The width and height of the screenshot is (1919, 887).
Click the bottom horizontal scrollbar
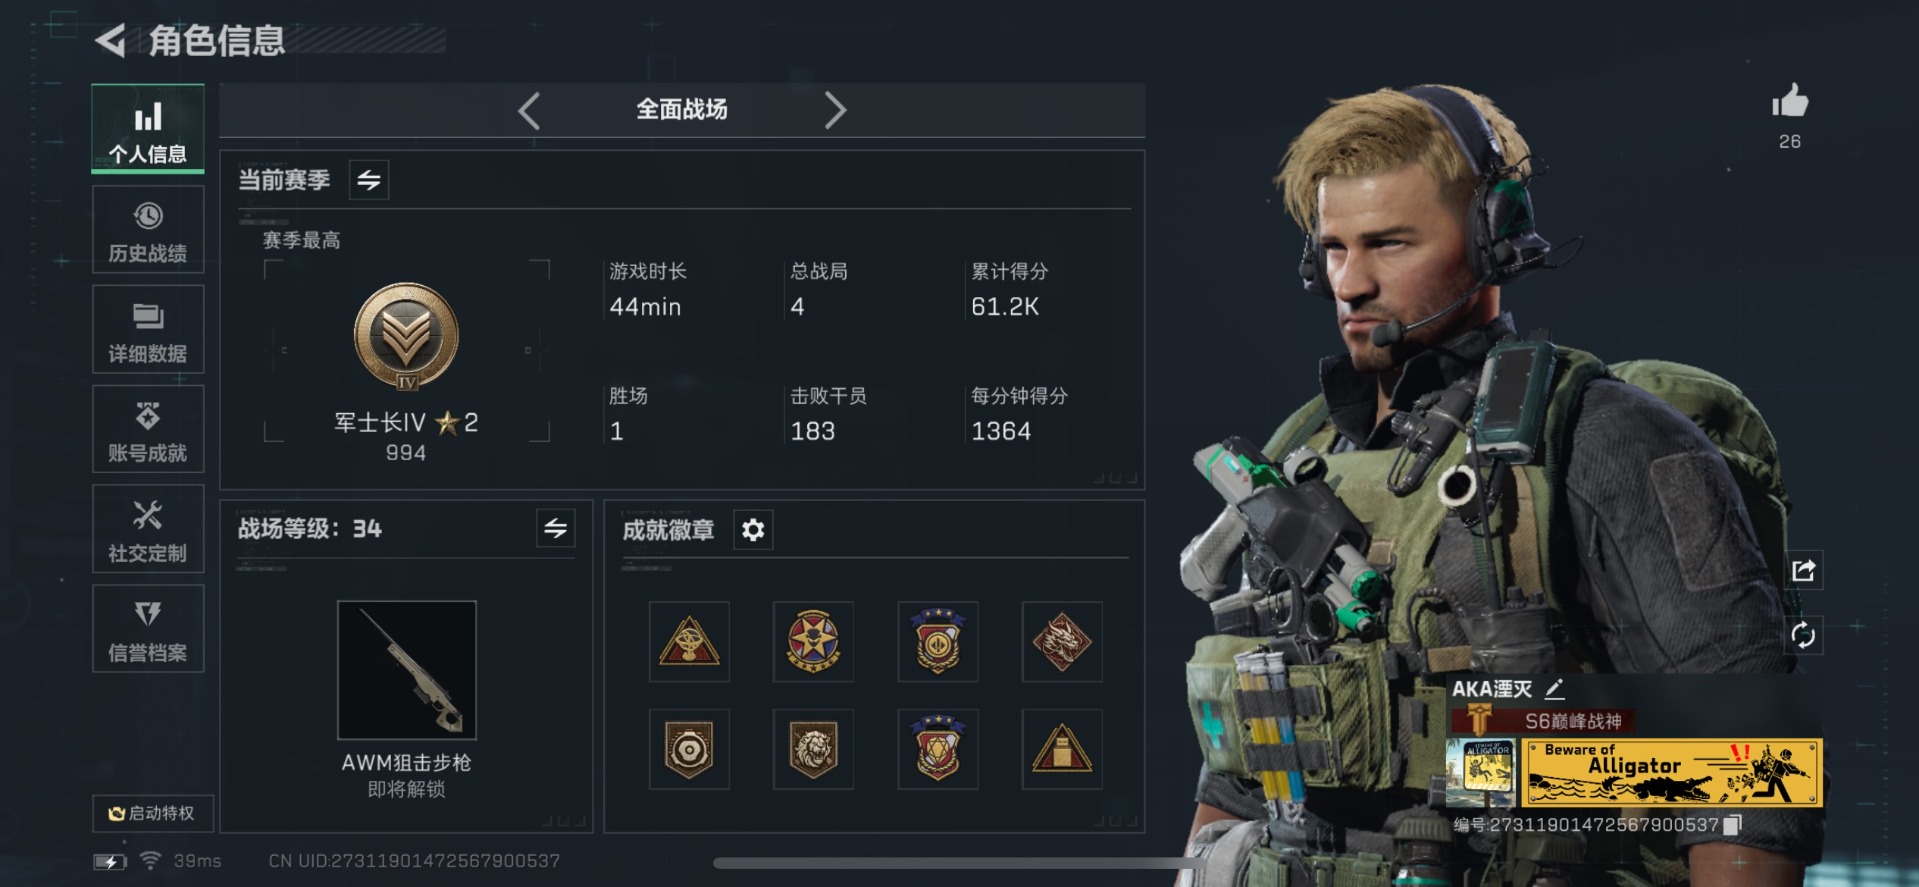(x=960, y=862)
